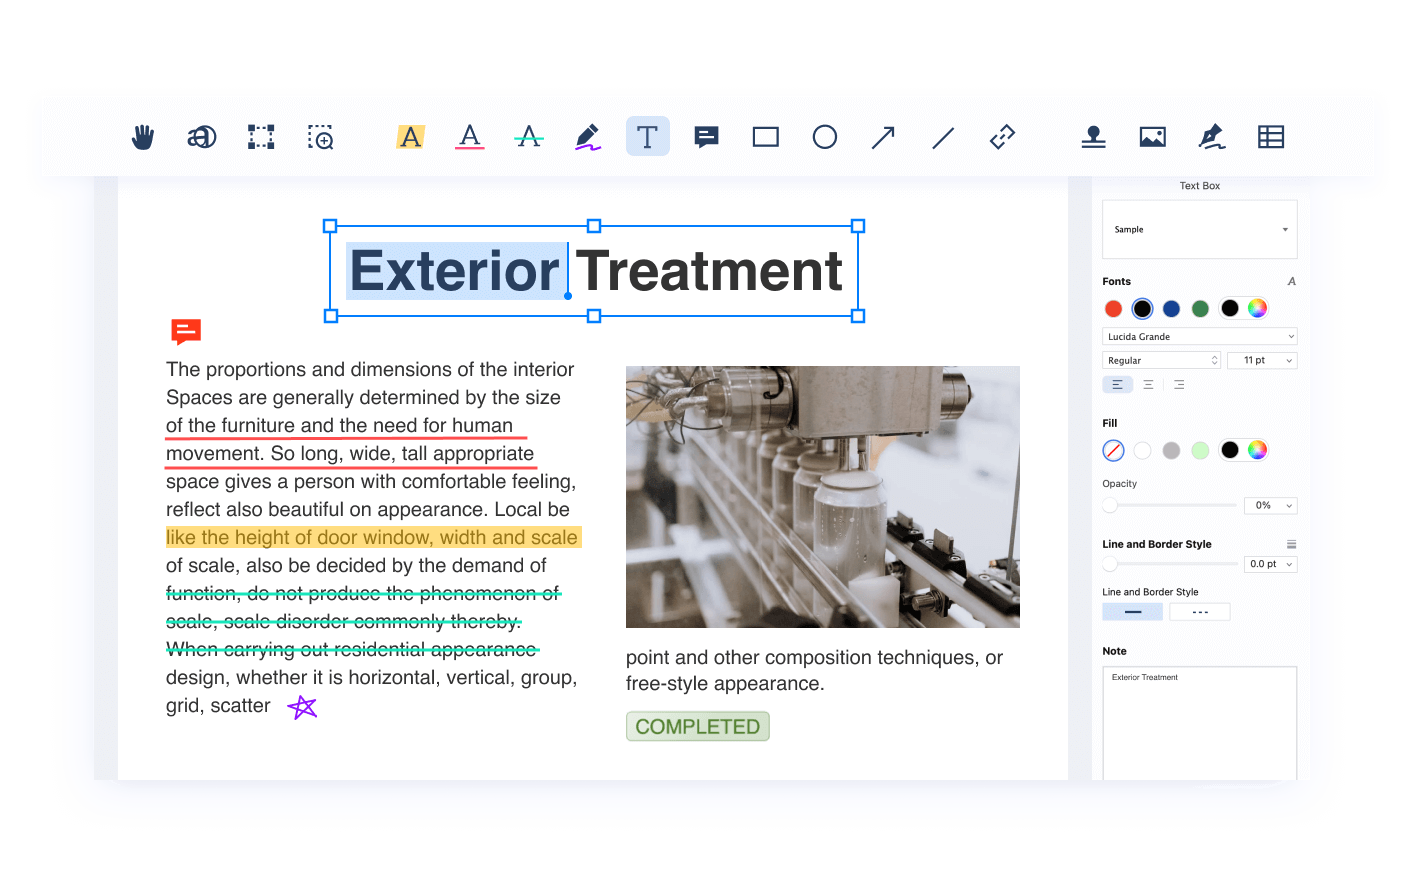Image resolution: width=1428 pixels, height=880 pixels.
Task: Insert a table with the Table tool
Action: pyautogui.click(x=1271, y=137)
